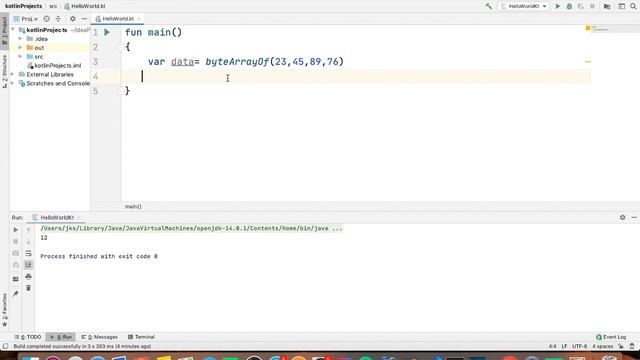This screenshot has width=640, height=360.
Task: Click Collapse All in Project panel
Action: coord(58,19)
